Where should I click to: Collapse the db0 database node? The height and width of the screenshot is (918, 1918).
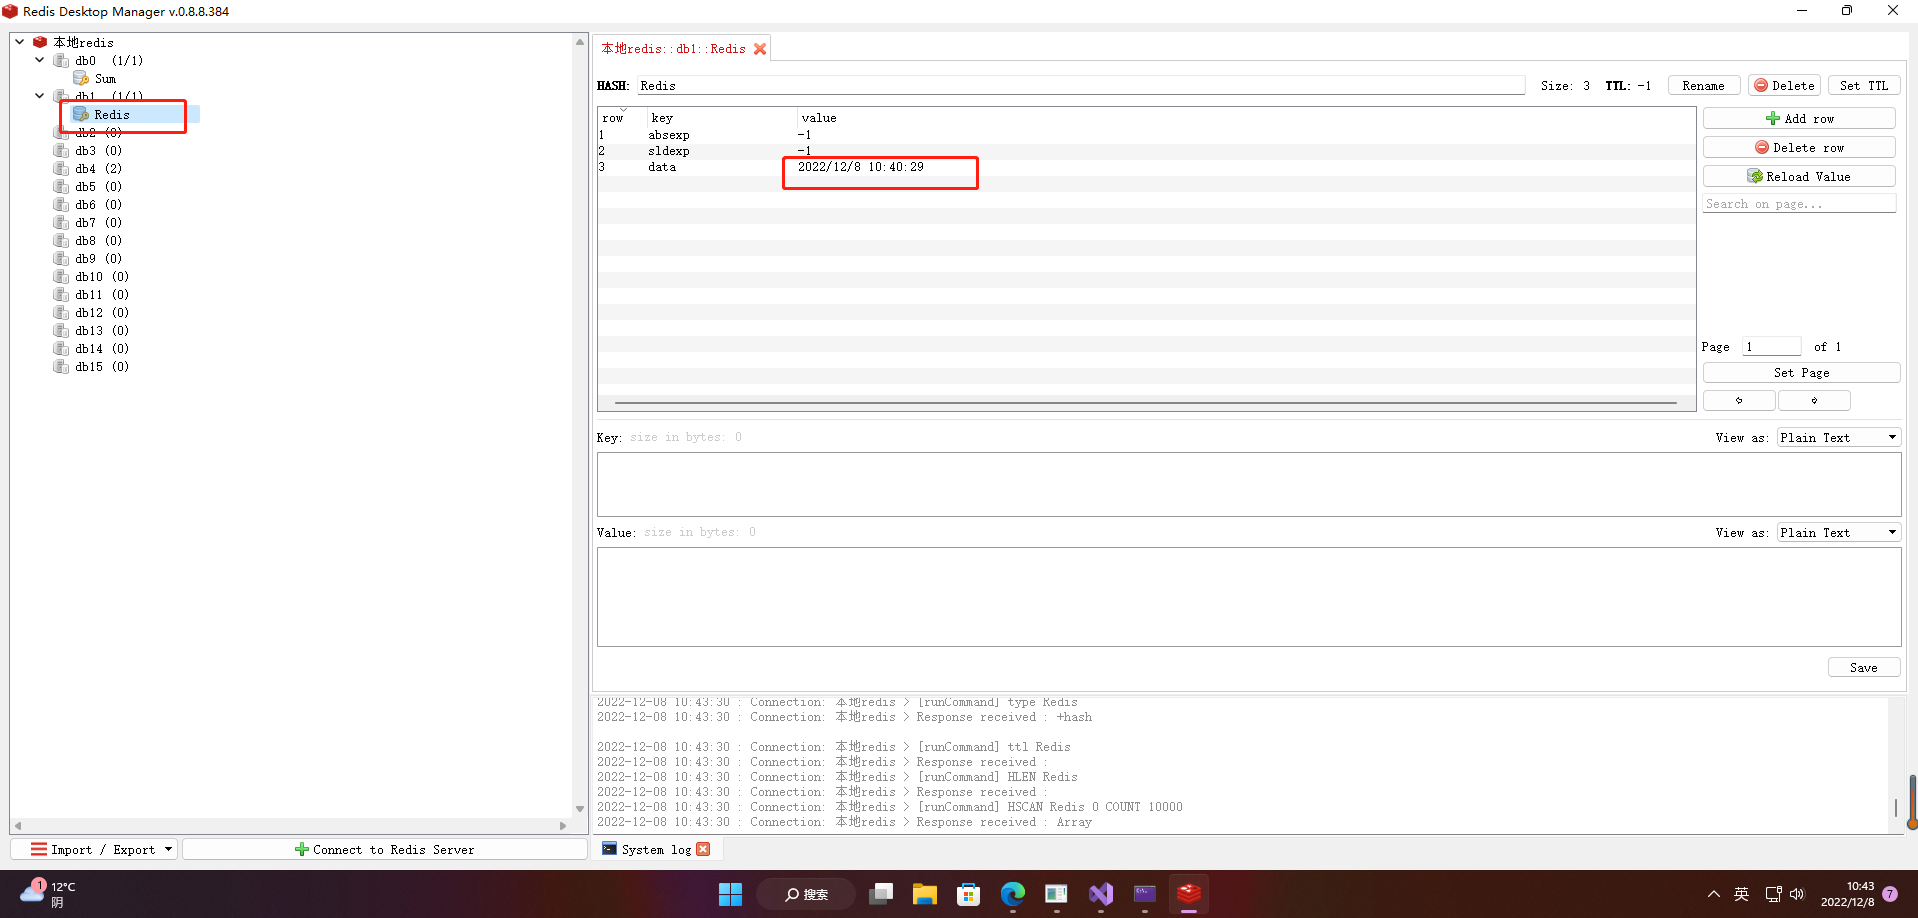tap(40, 60)
